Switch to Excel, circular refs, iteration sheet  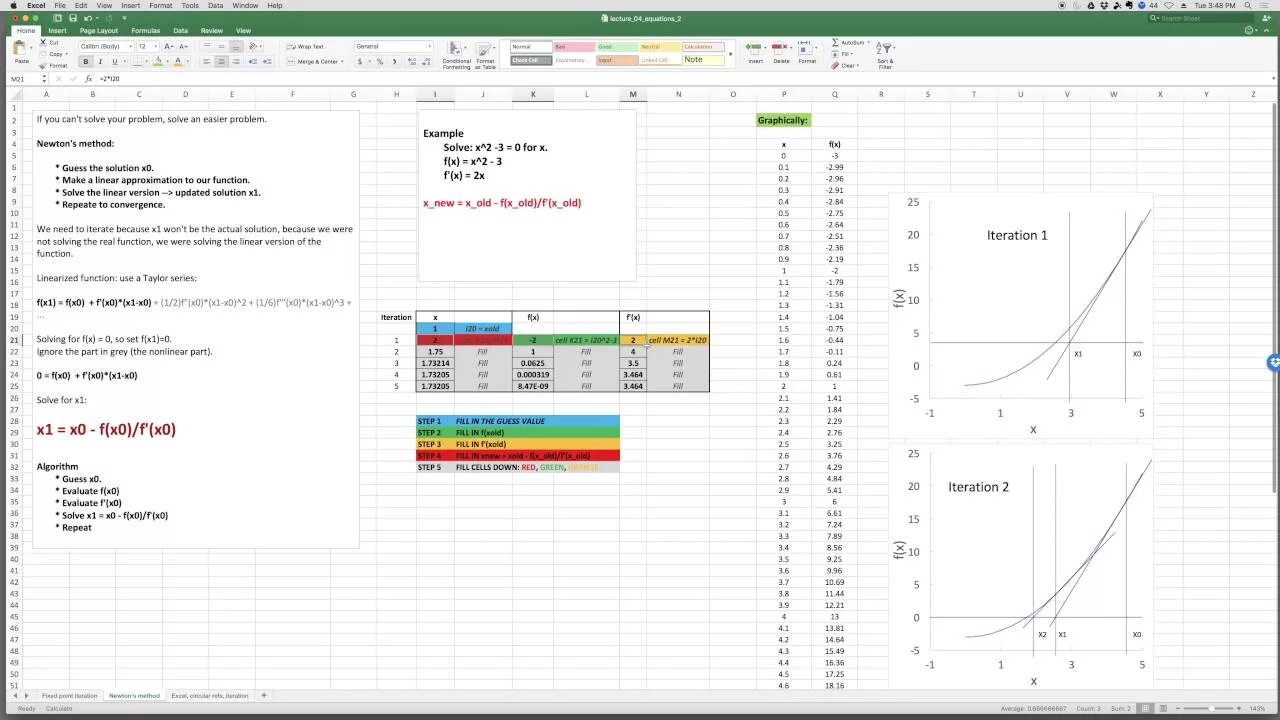pyautogui.click(x=210, y=695)
